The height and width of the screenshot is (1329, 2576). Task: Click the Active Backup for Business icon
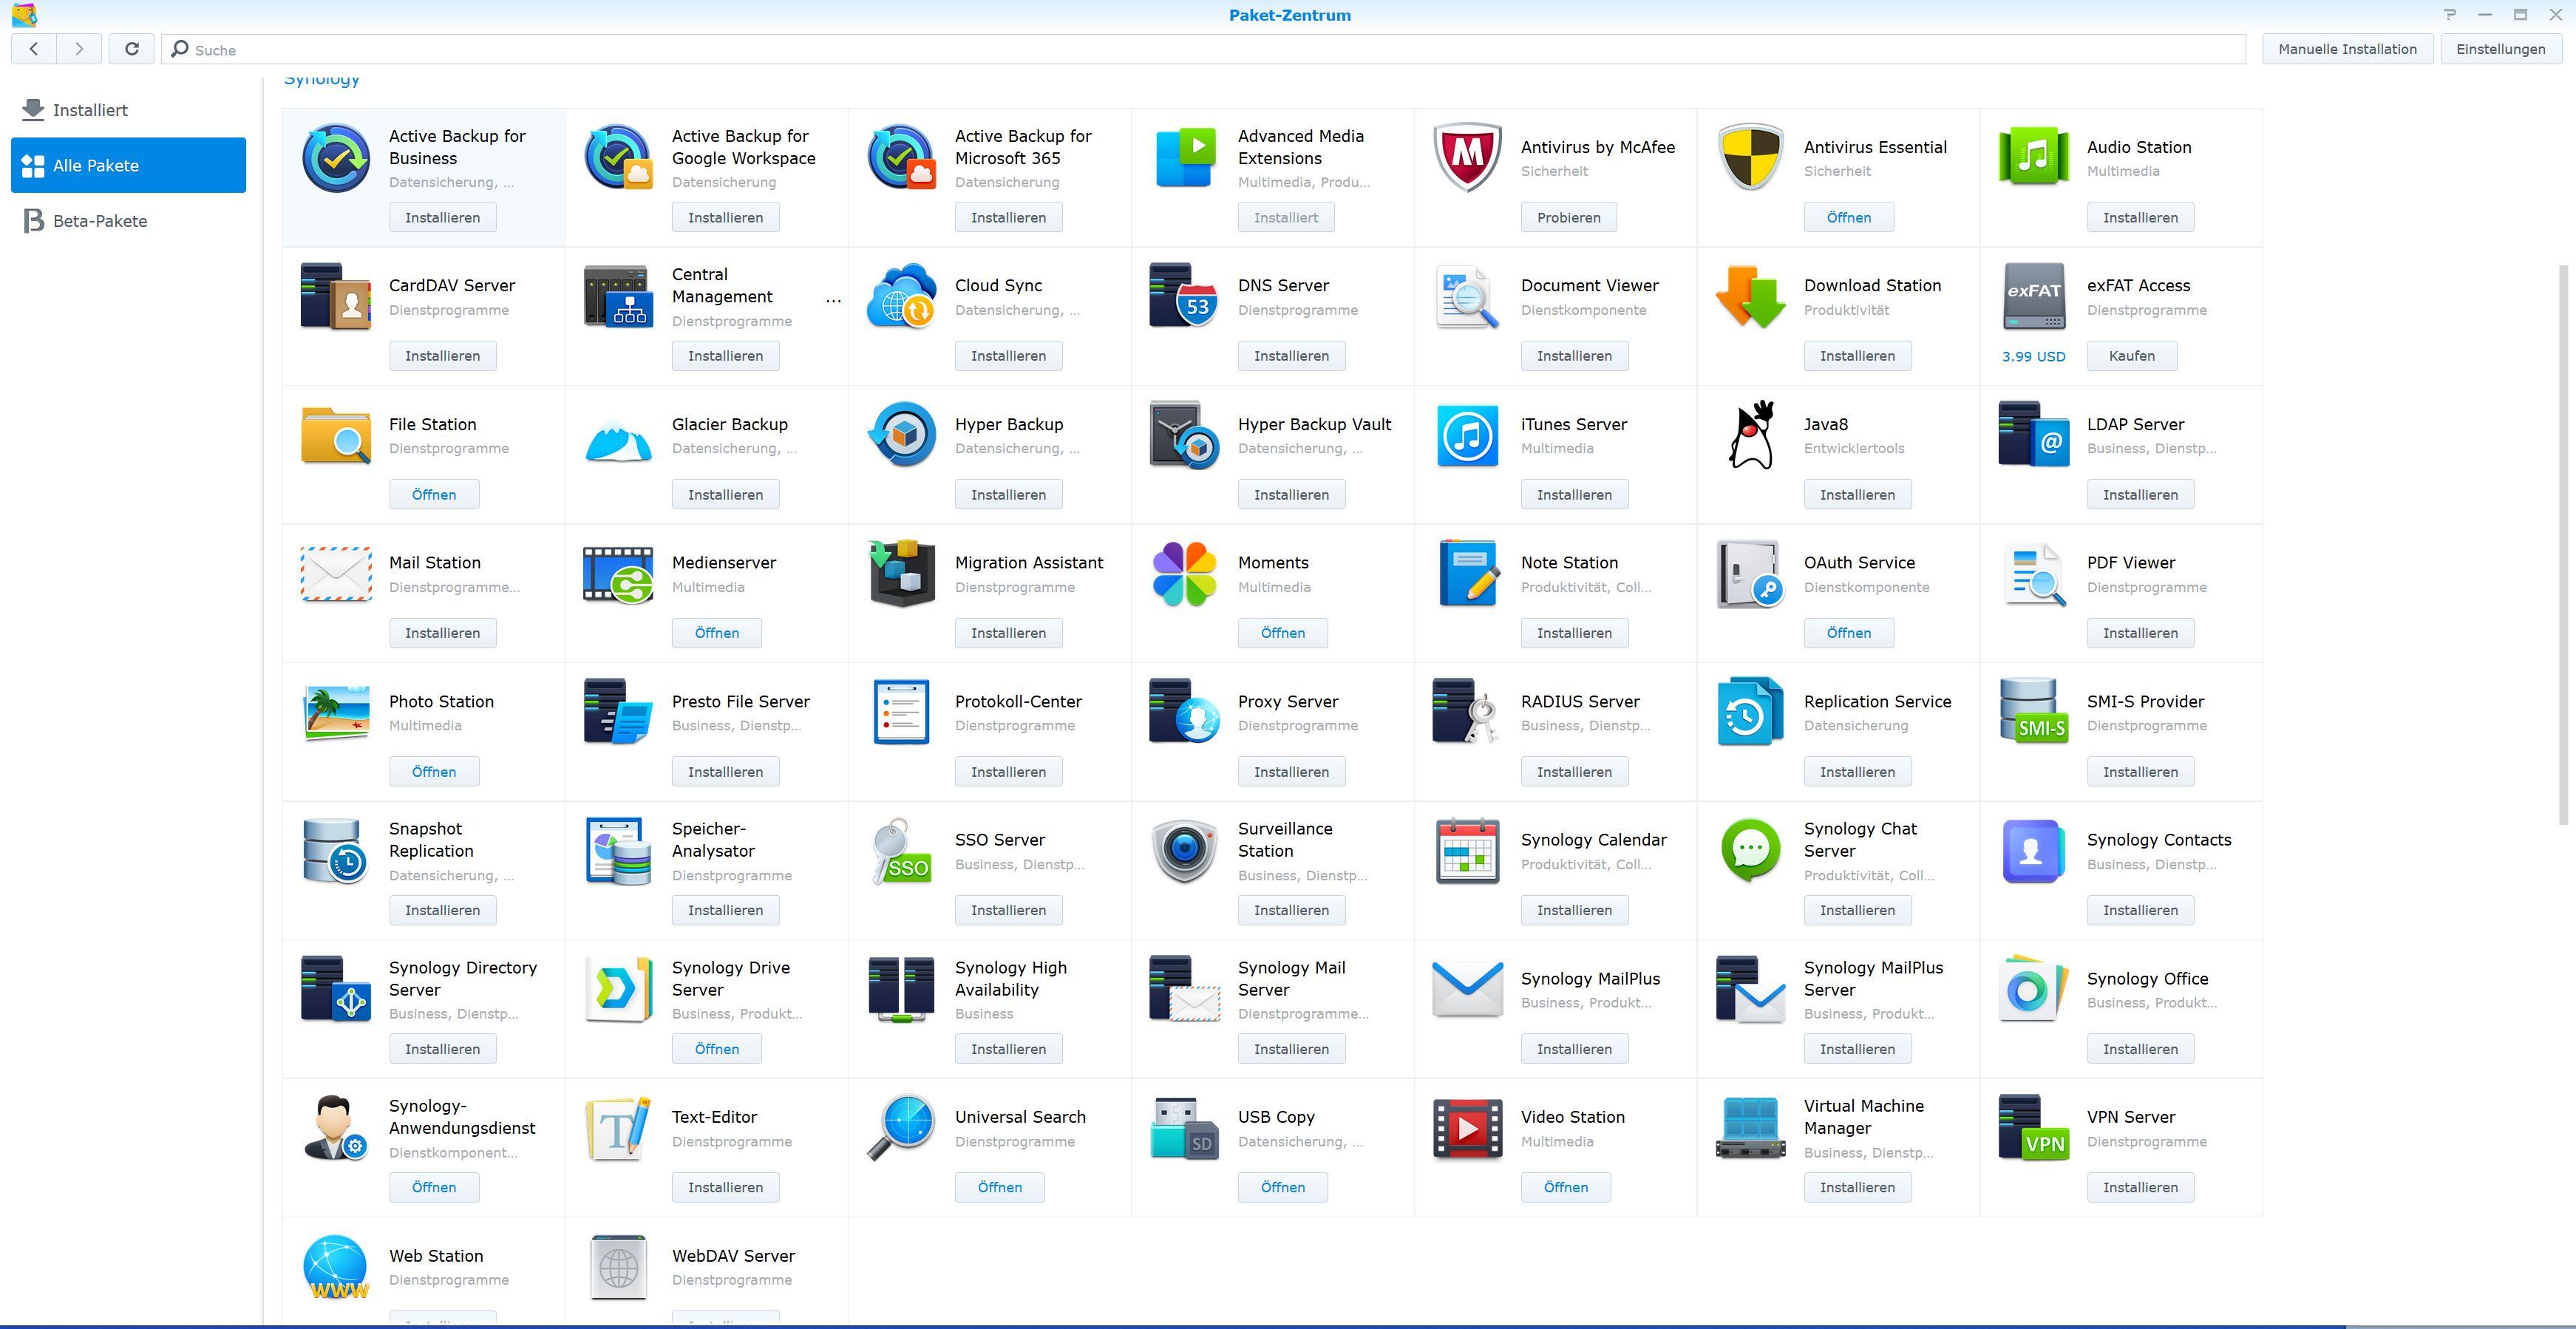pos(336,158)
